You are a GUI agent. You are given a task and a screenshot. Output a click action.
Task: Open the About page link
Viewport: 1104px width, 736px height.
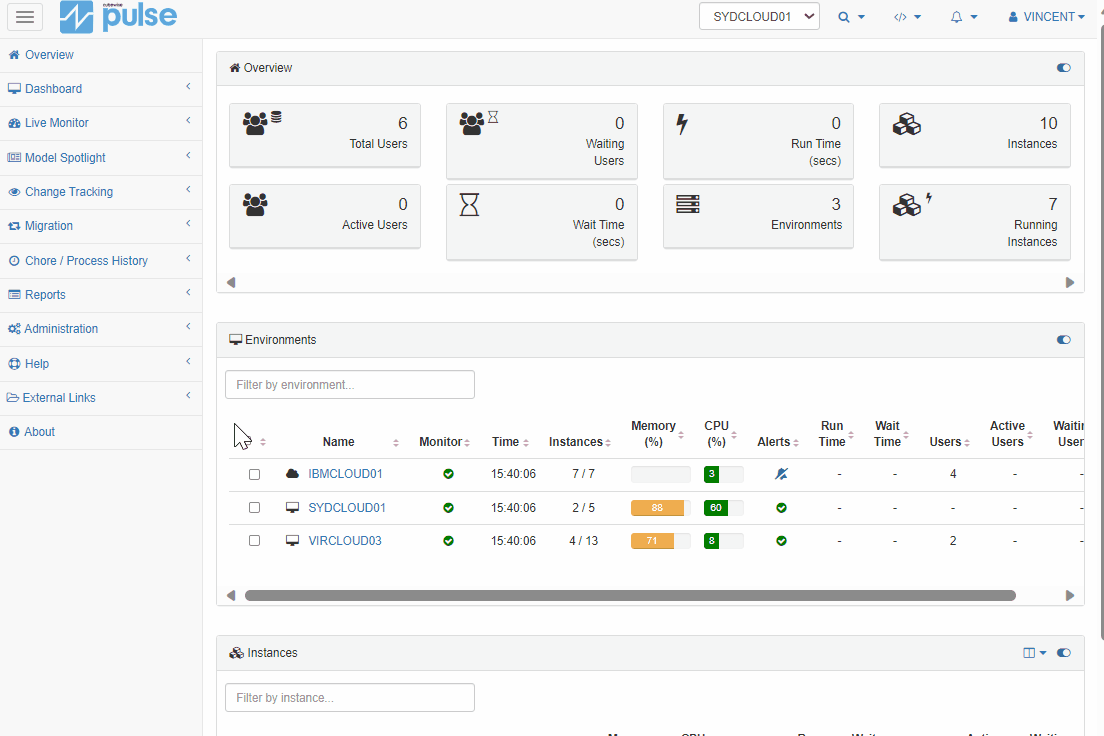point(39,432)
